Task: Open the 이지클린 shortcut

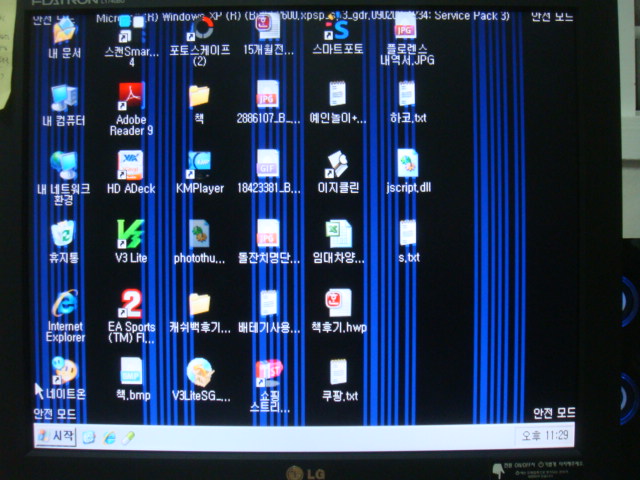Action: pos(338,166)
